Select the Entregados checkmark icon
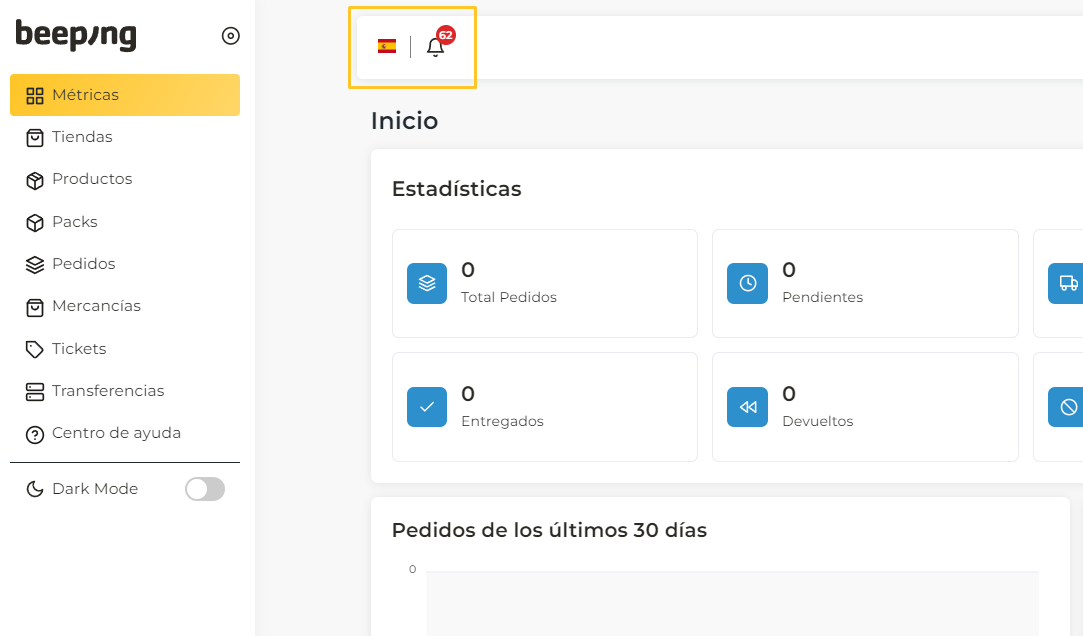This screenshot has width=1083, height=636. [x=427, y=407]
